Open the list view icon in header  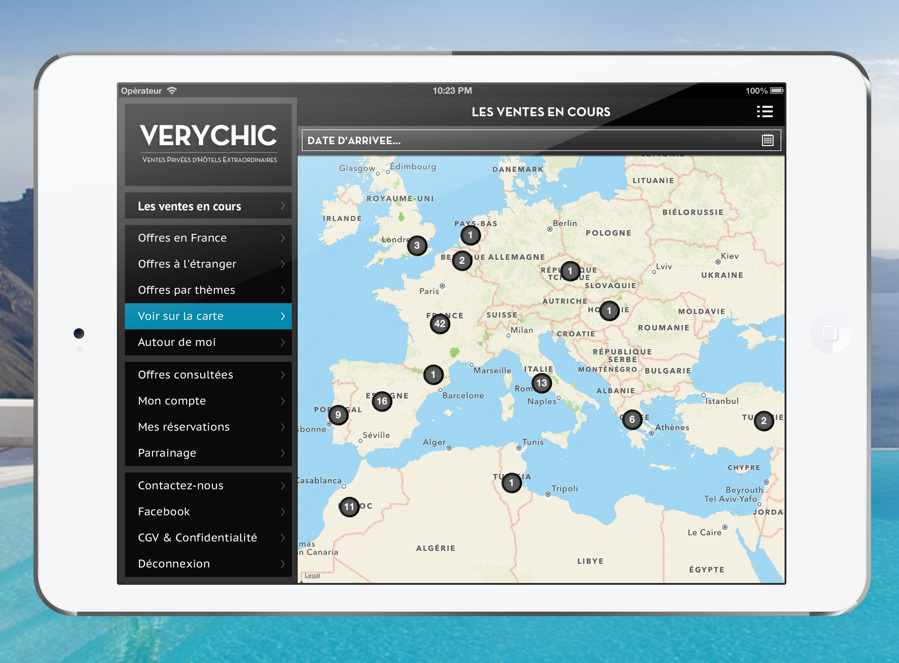(x=764, y=111)
